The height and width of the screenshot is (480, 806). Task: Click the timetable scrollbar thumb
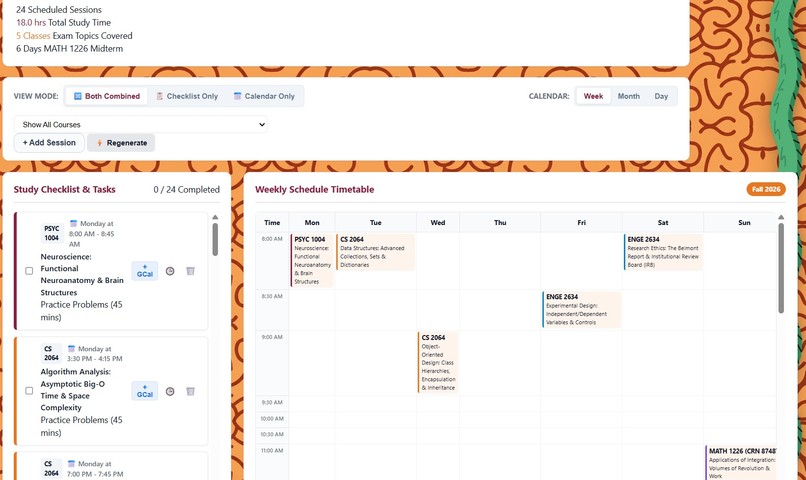pos(781,268)
